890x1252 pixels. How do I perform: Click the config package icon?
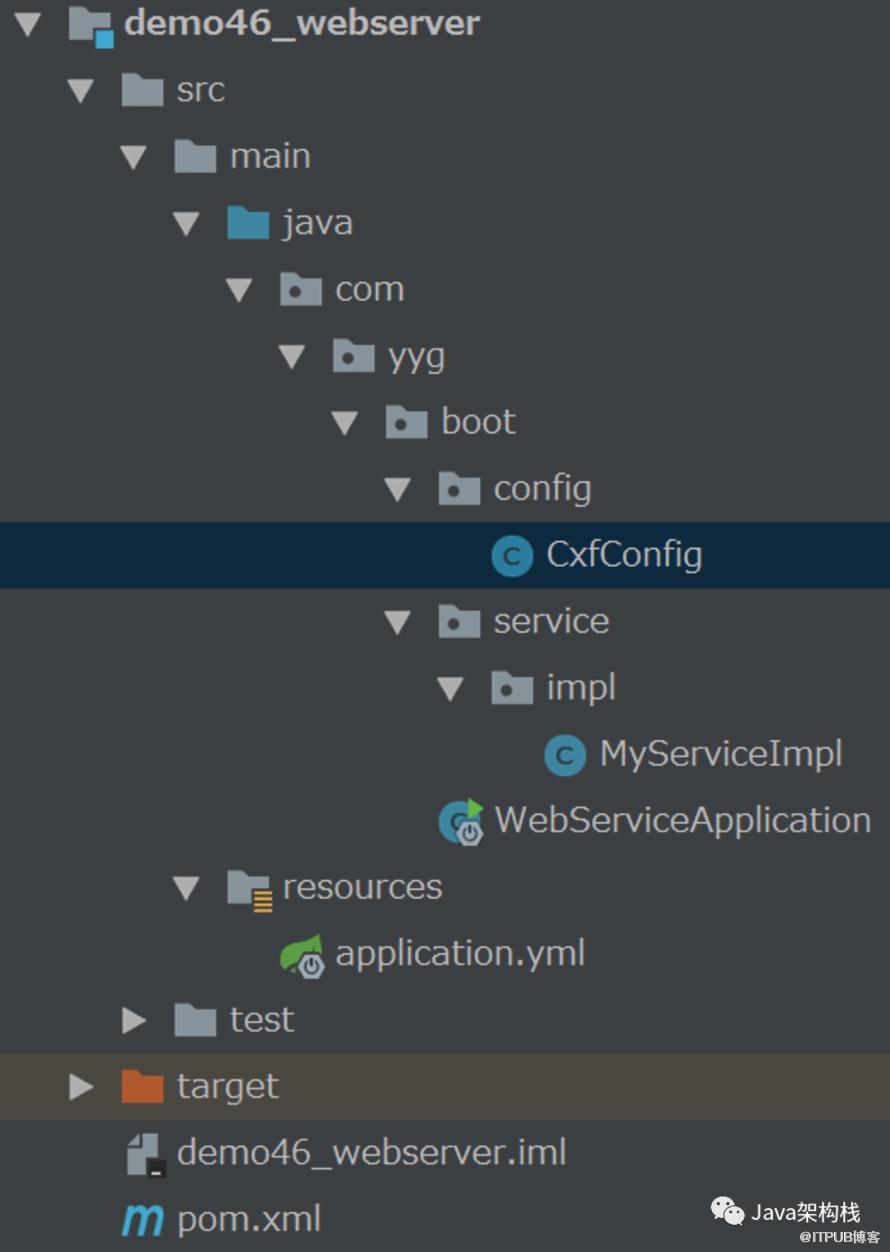tap(459, 488)
